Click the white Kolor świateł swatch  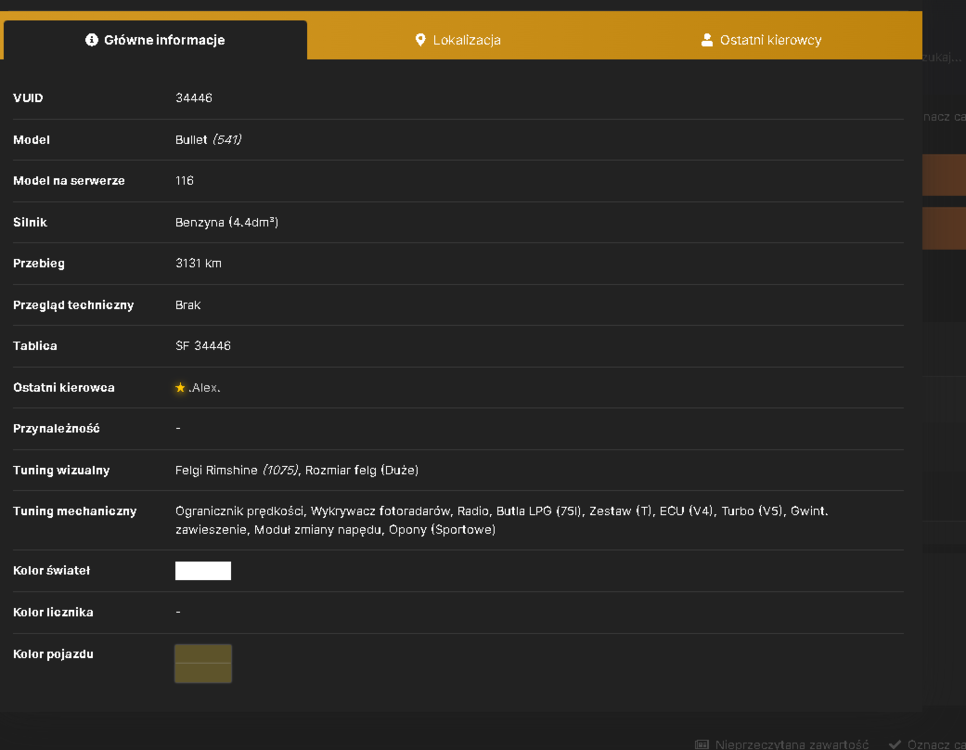(203, 571)
